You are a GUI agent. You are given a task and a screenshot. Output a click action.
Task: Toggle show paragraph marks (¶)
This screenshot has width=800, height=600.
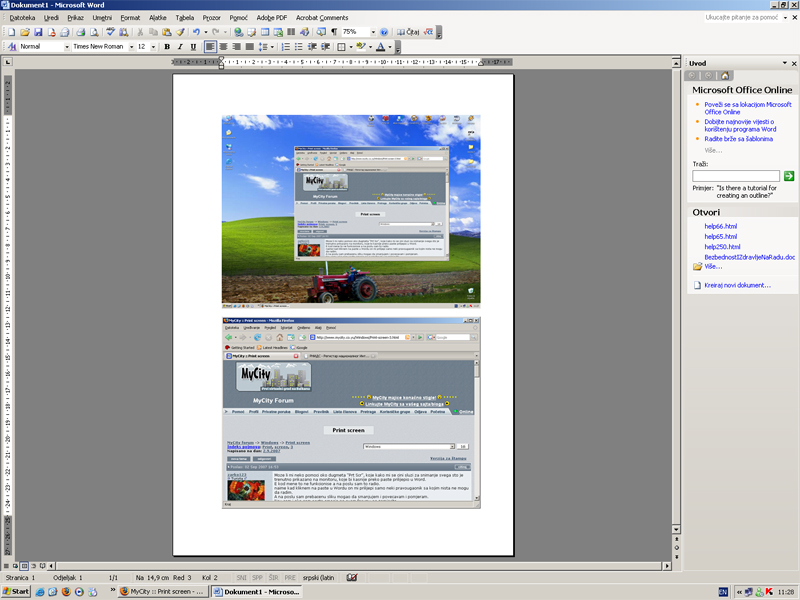(x=333, y=32)
